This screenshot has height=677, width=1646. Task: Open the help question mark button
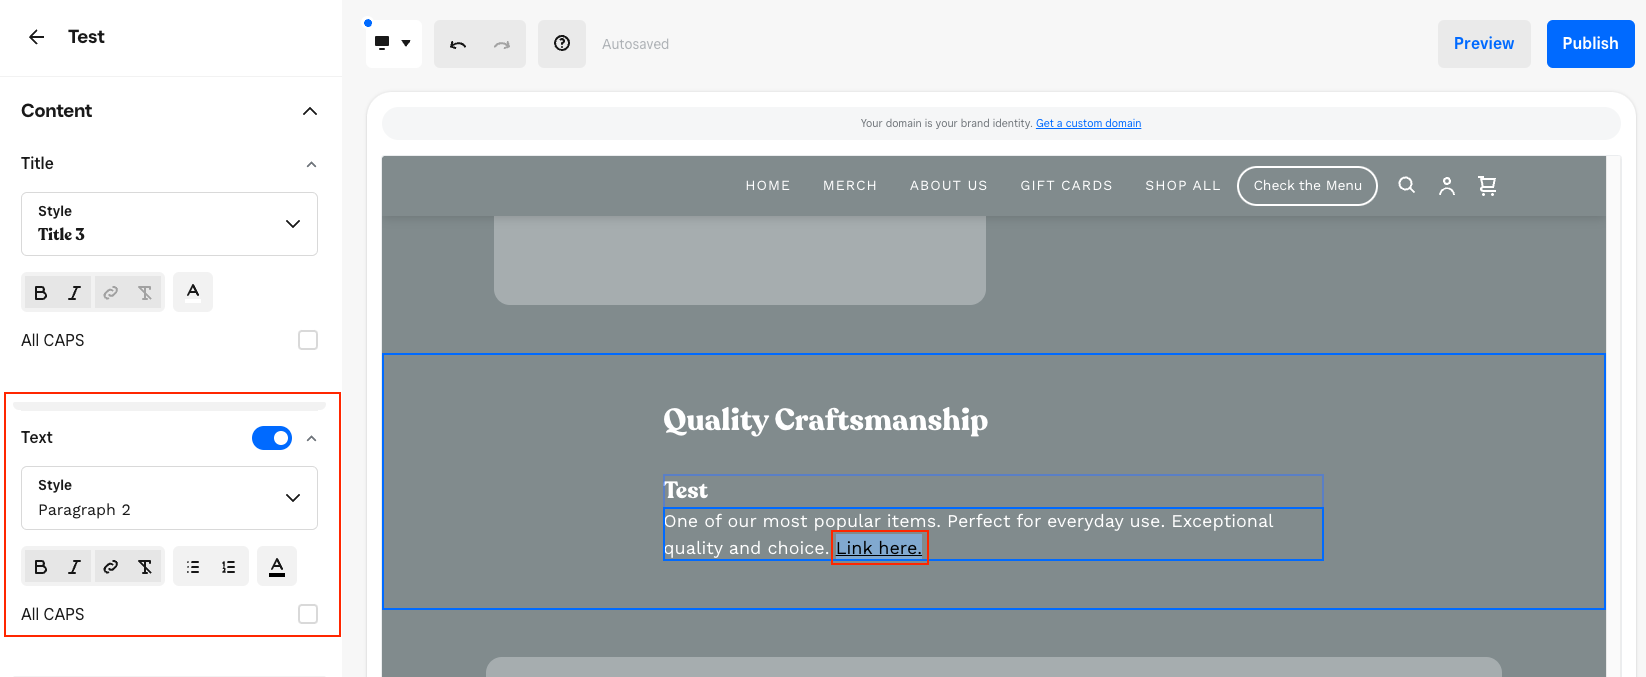coord(562,44)
